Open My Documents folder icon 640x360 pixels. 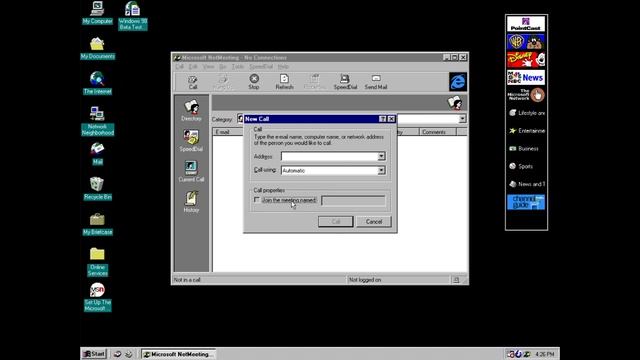click(x=97, y=48)
